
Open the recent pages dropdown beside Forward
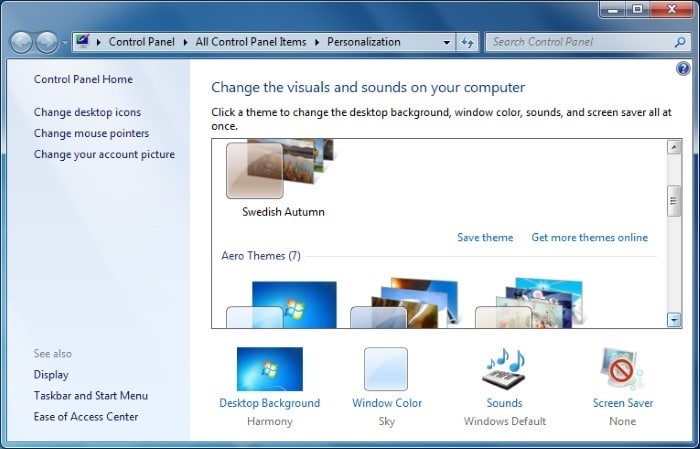(65, 42)
